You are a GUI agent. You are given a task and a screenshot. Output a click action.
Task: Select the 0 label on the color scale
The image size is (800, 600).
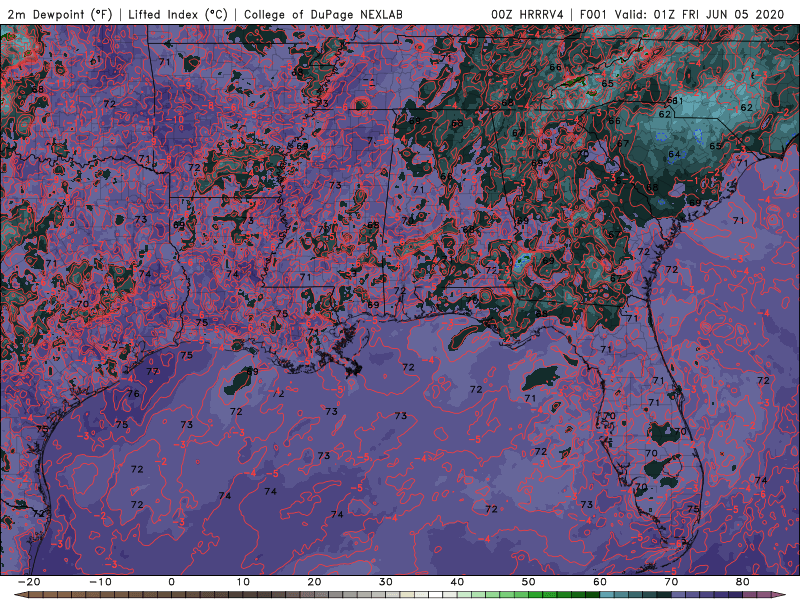point(171,582)
